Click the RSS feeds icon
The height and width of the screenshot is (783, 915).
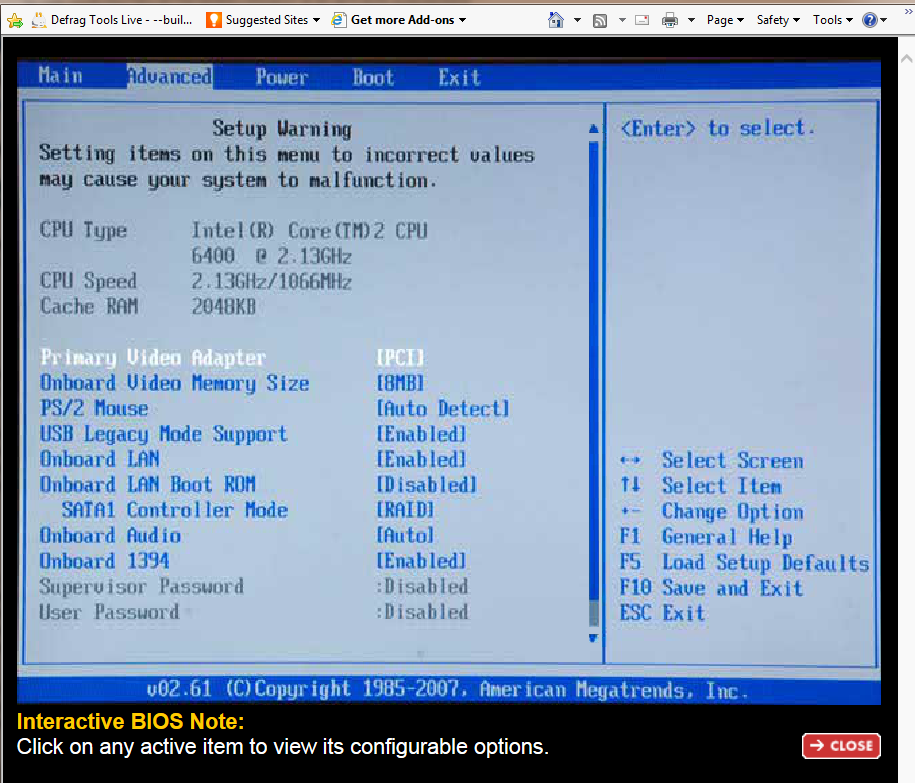tap(600, 19)
